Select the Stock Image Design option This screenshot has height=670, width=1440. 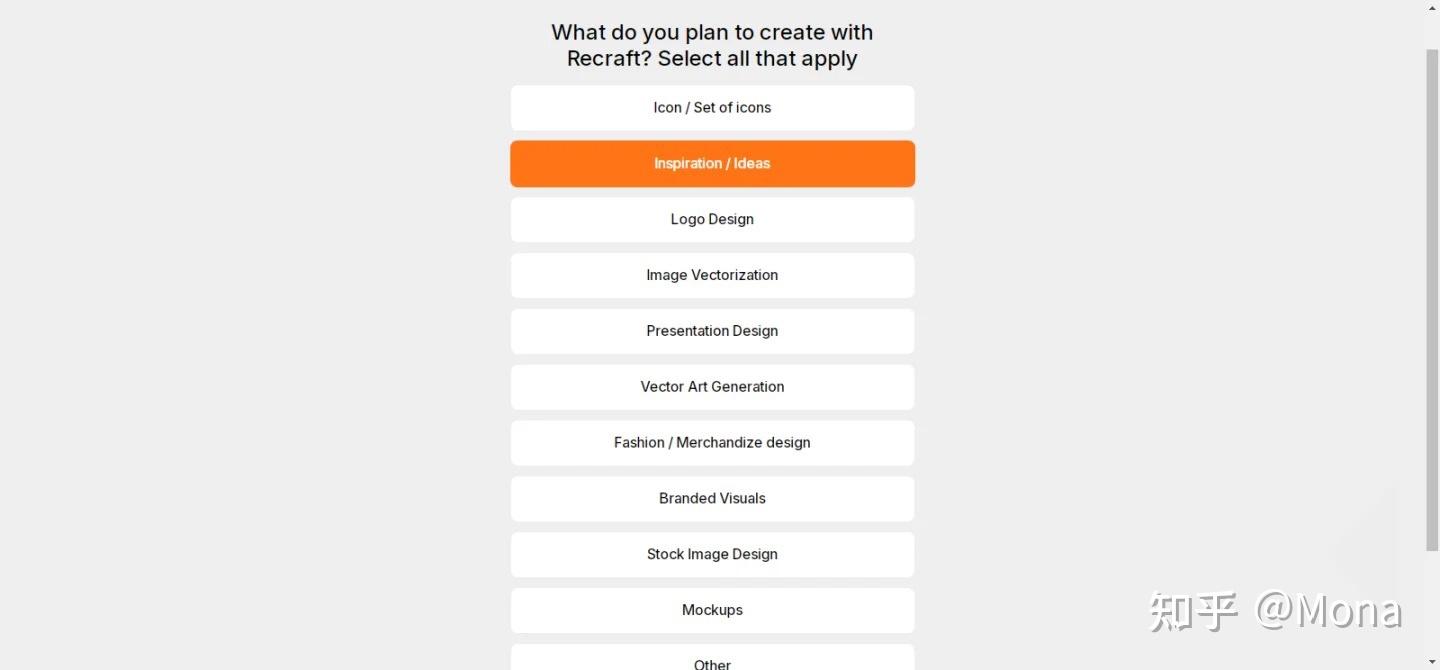(x=712, y=555)
